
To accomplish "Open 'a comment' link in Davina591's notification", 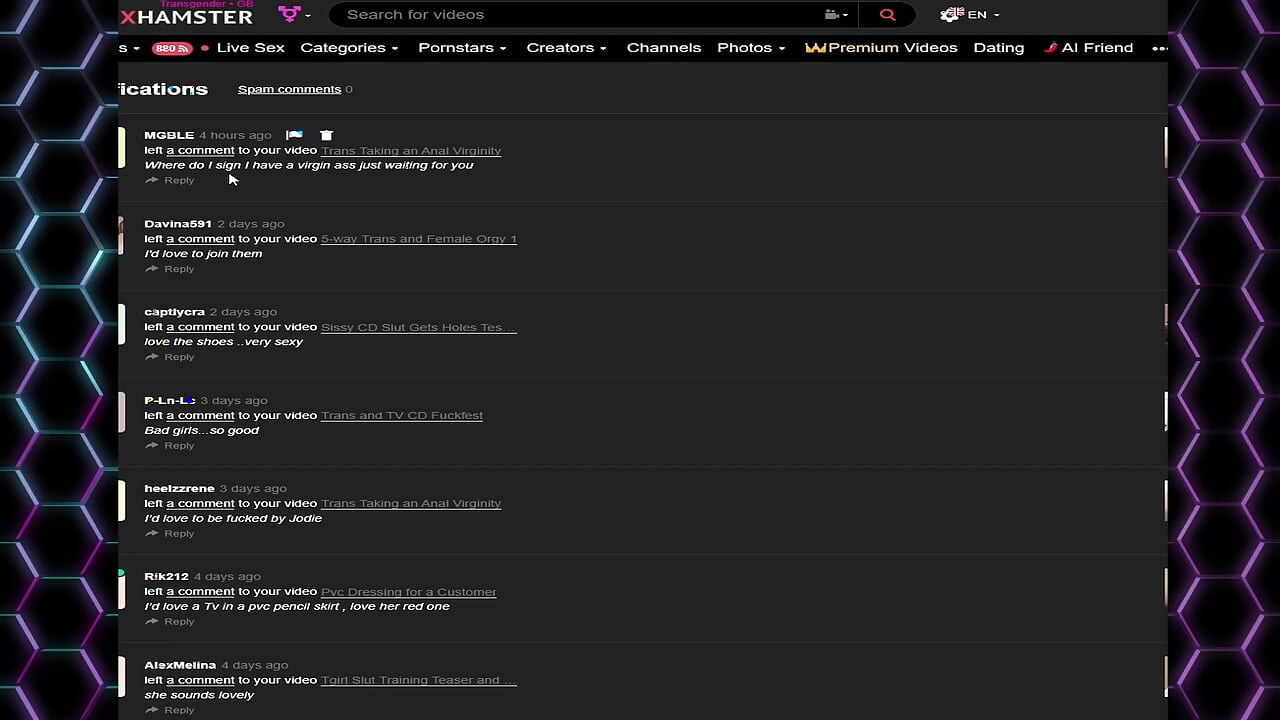I will (200, 239).
